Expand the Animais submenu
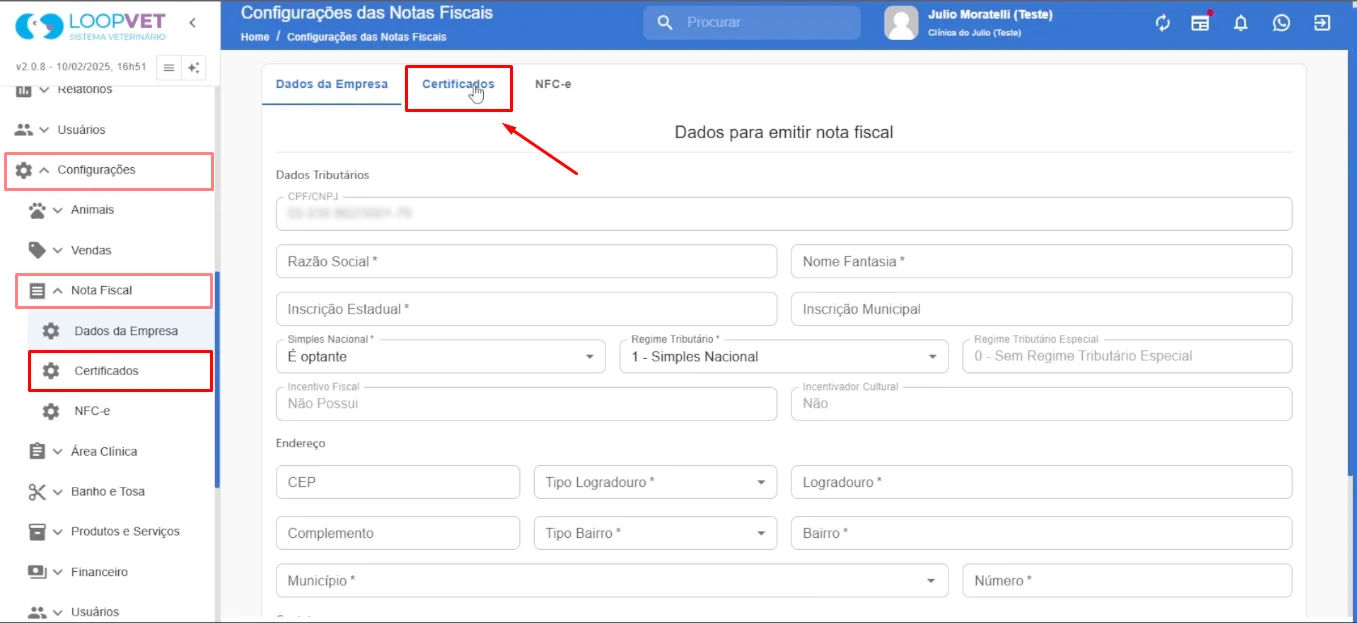1357x623 pixels. click(58, 210)
